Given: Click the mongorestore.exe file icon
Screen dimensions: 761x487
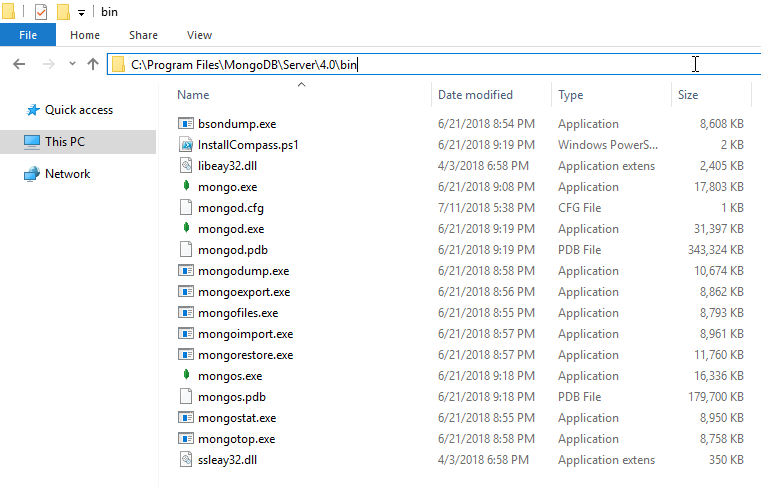Looking at the screenshot, I should point(186,354).
